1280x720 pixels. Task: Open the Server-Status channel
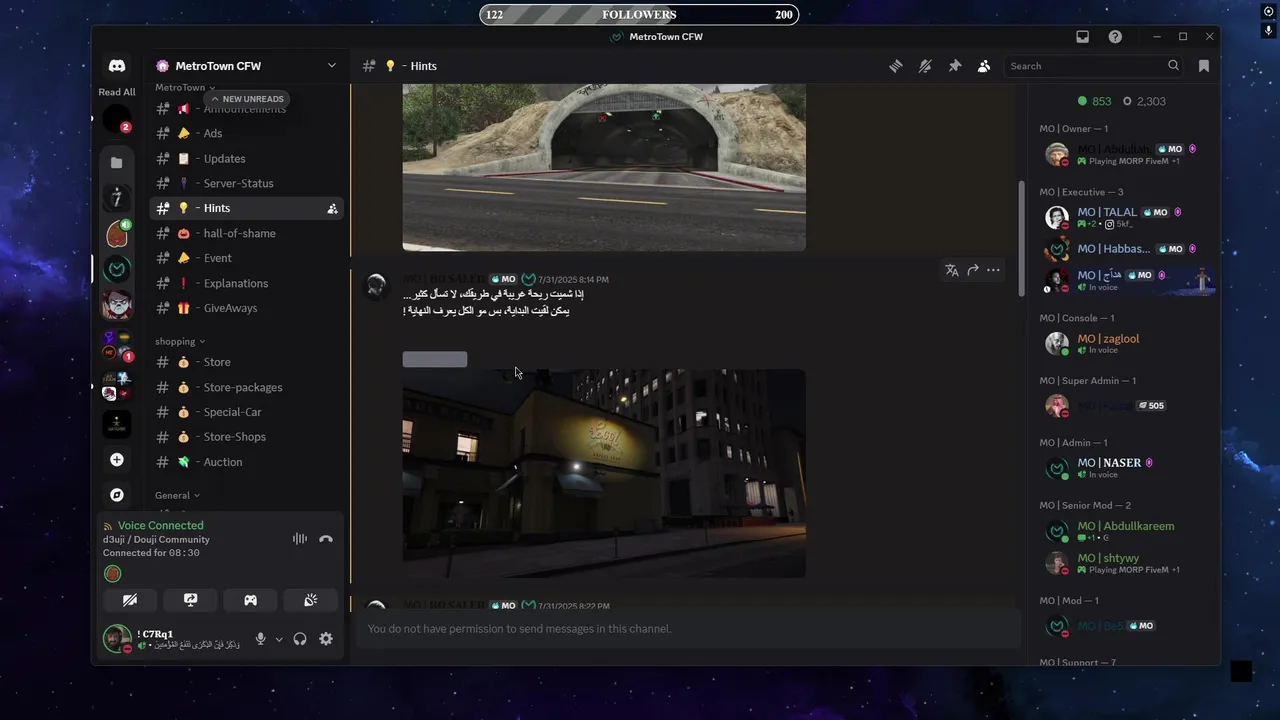click(246, 184)
